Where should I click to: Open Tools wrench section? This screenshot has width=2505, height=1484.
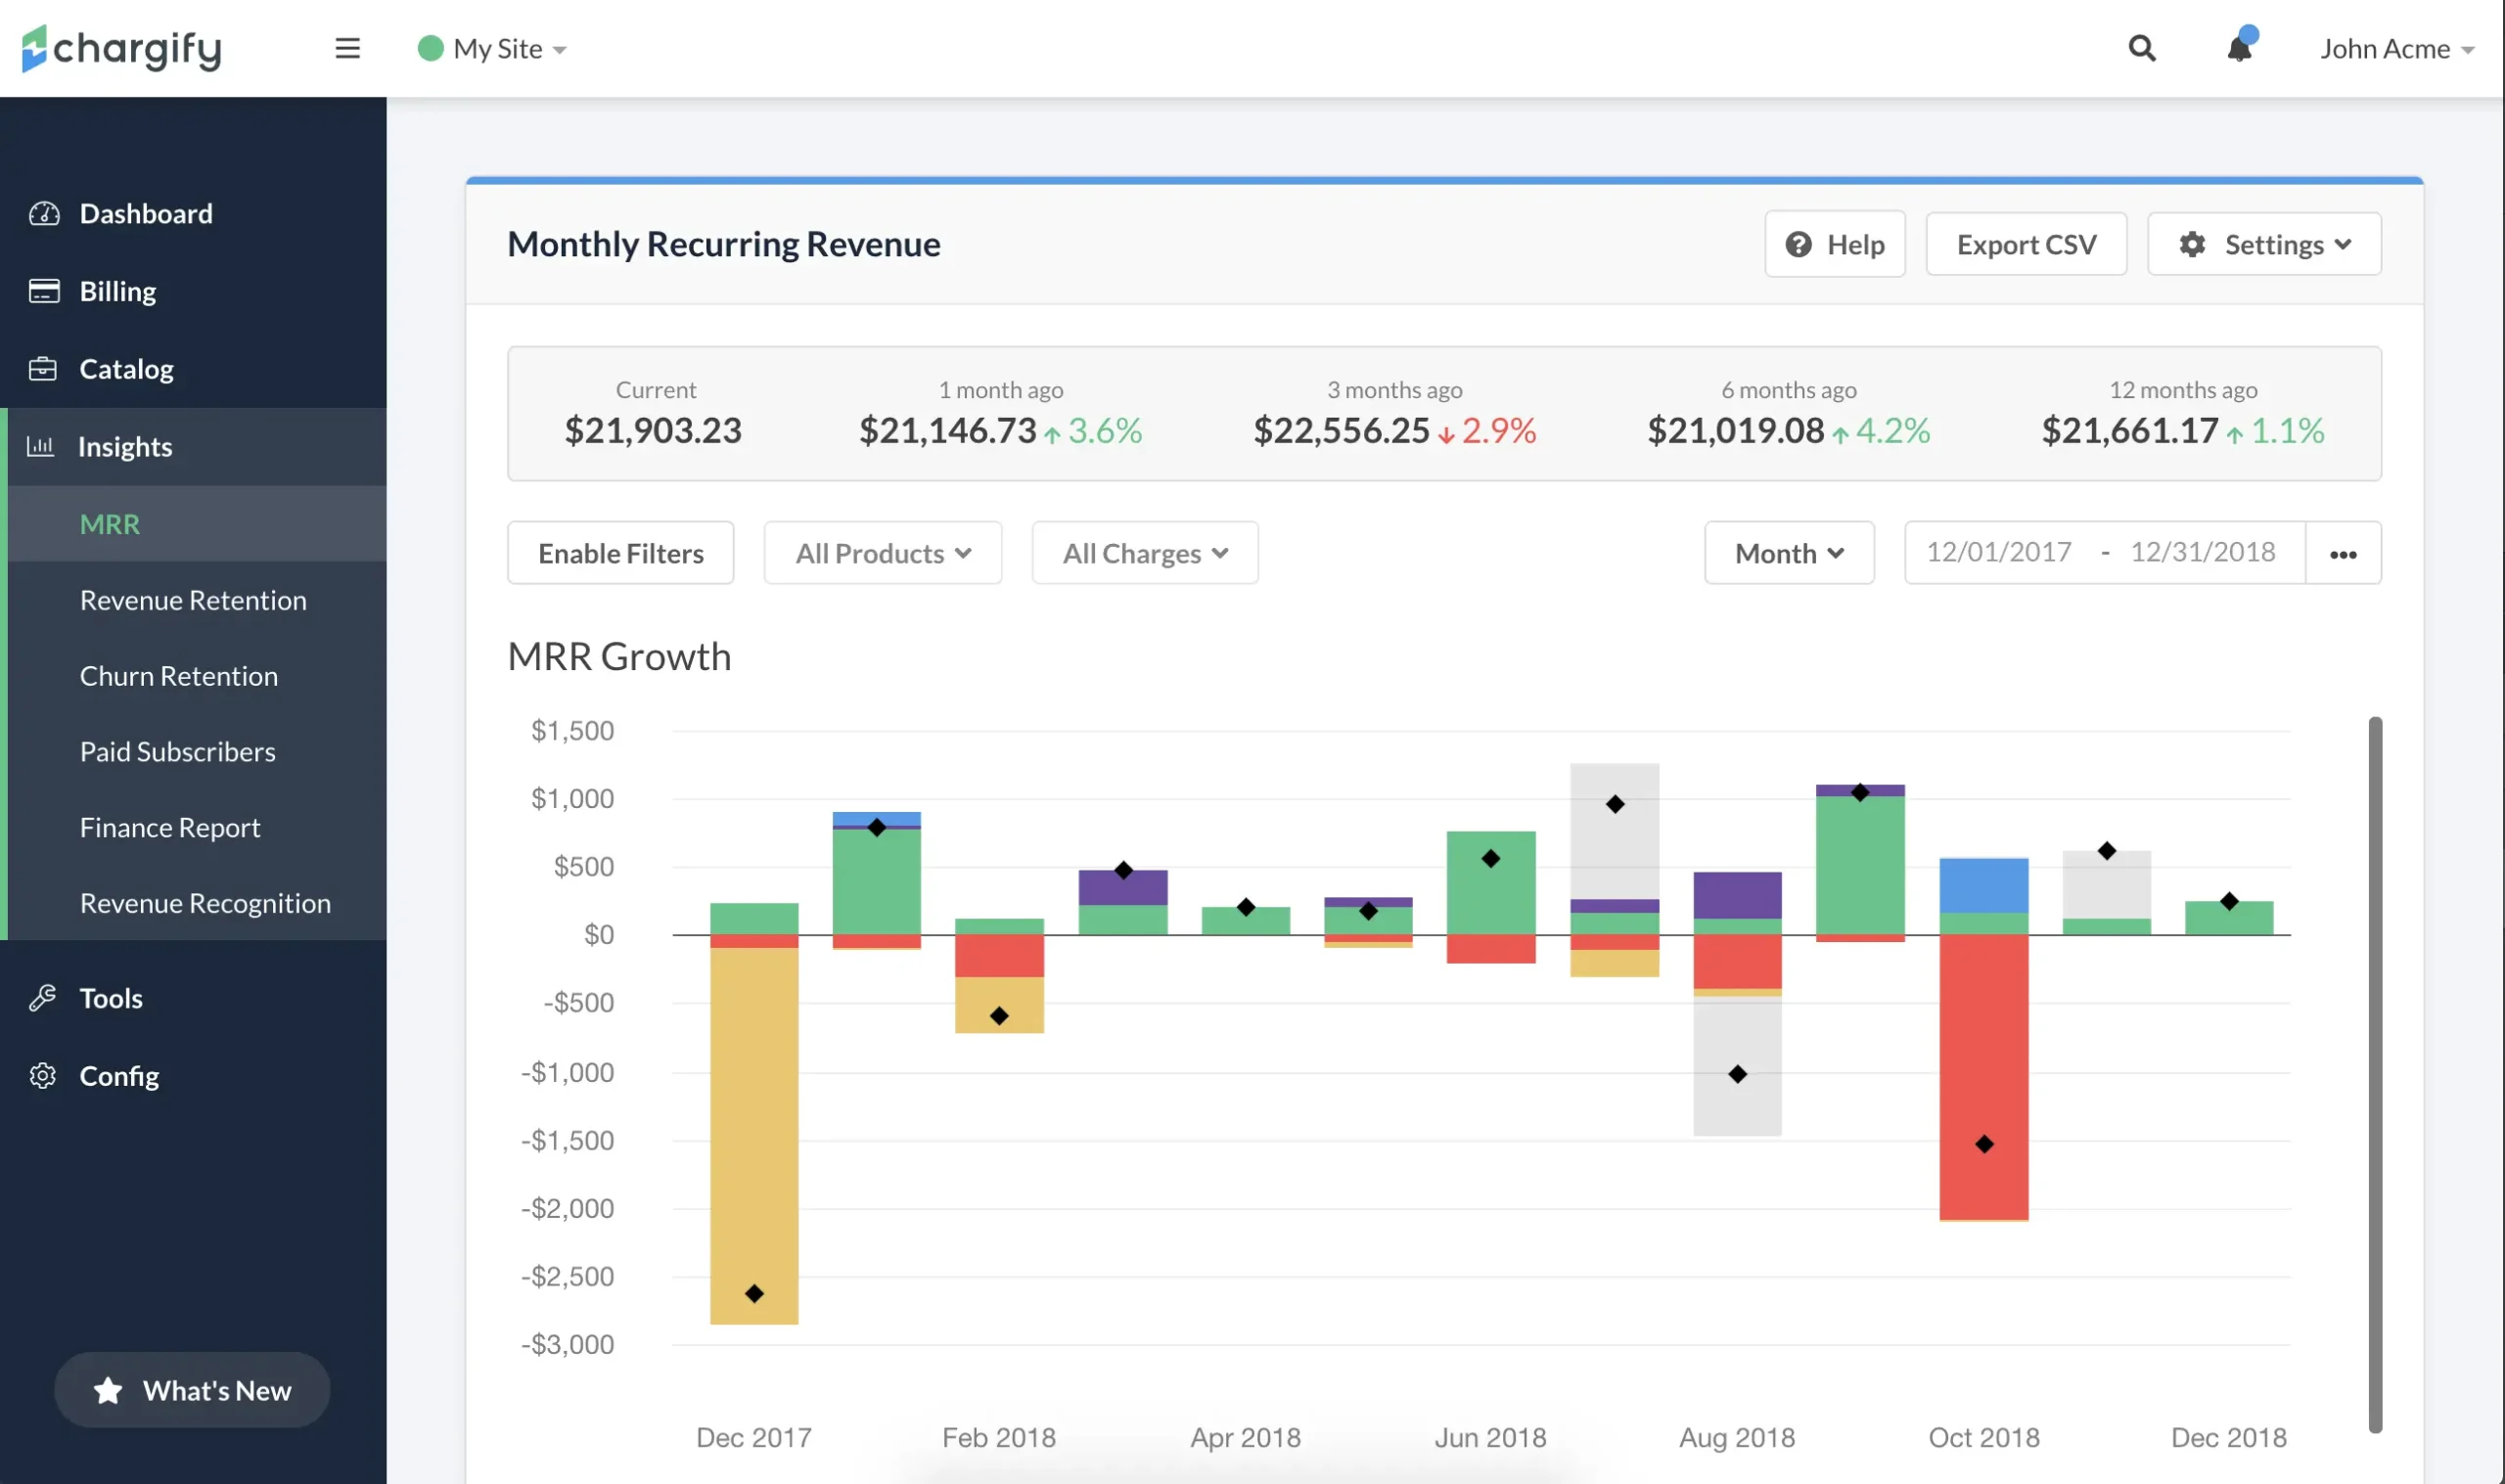pos(110,998)
